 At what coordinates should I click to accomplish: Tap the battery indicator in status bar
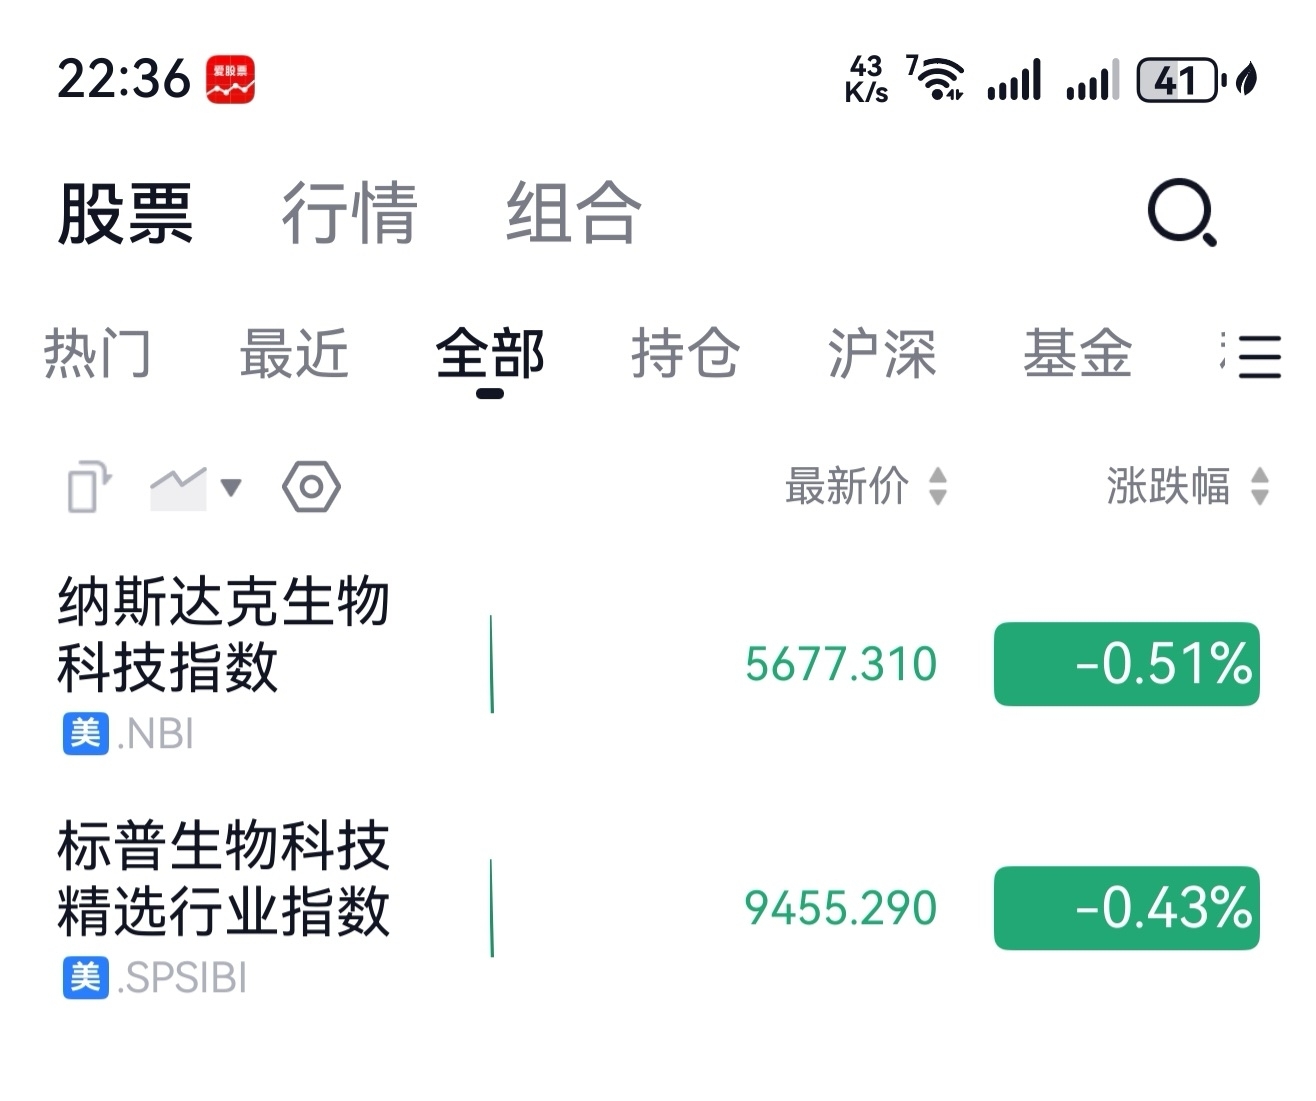1180,80
